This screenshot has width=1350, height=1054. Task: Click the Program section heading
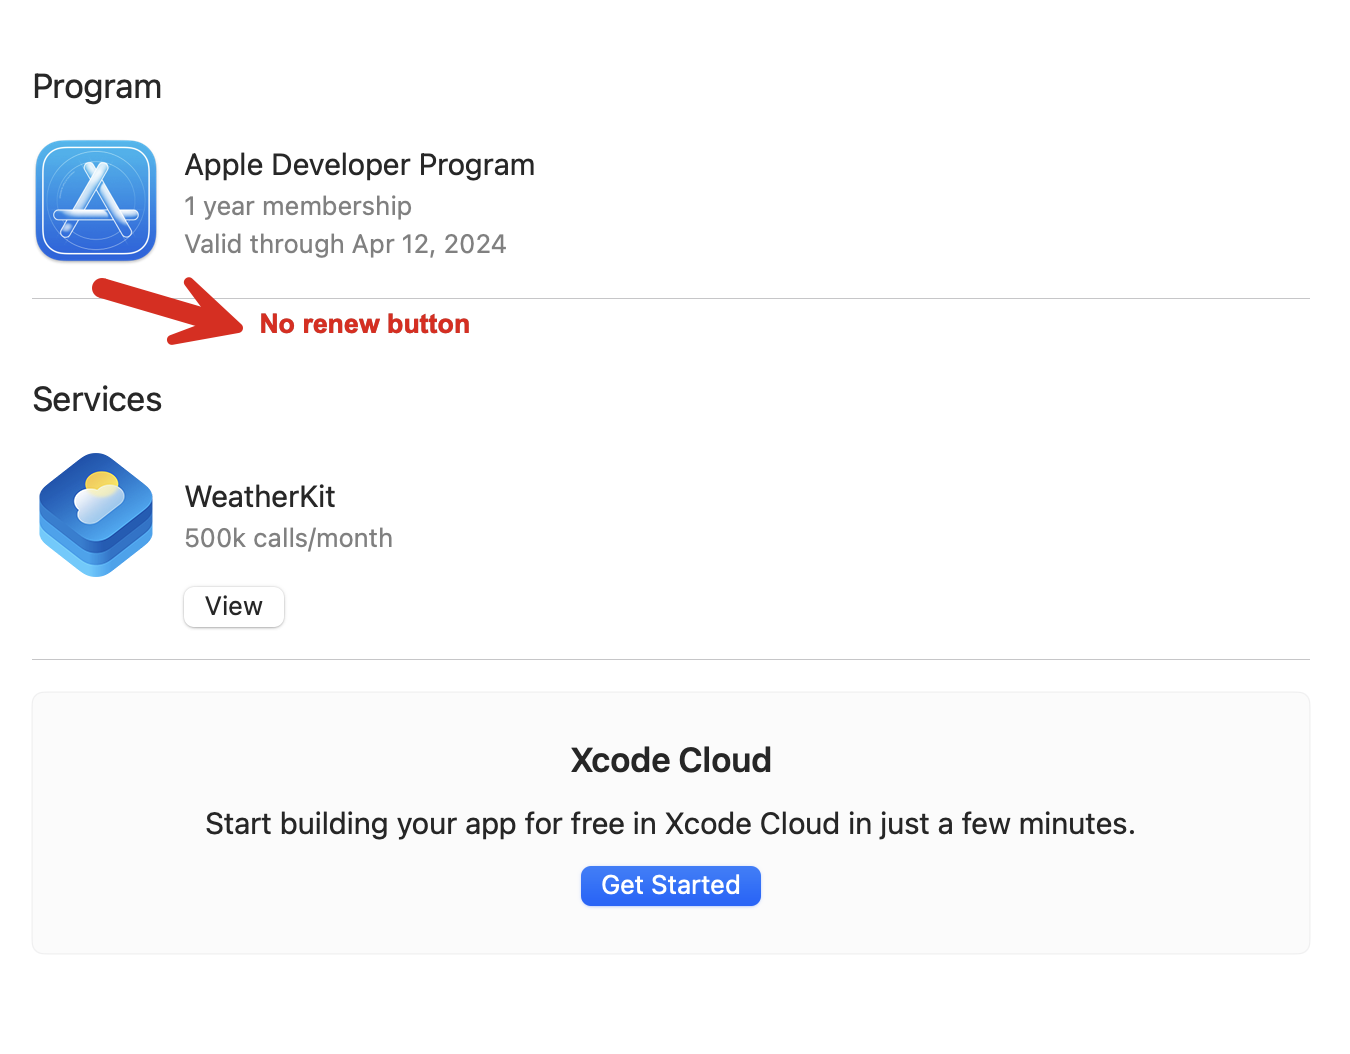click(96, 86)
